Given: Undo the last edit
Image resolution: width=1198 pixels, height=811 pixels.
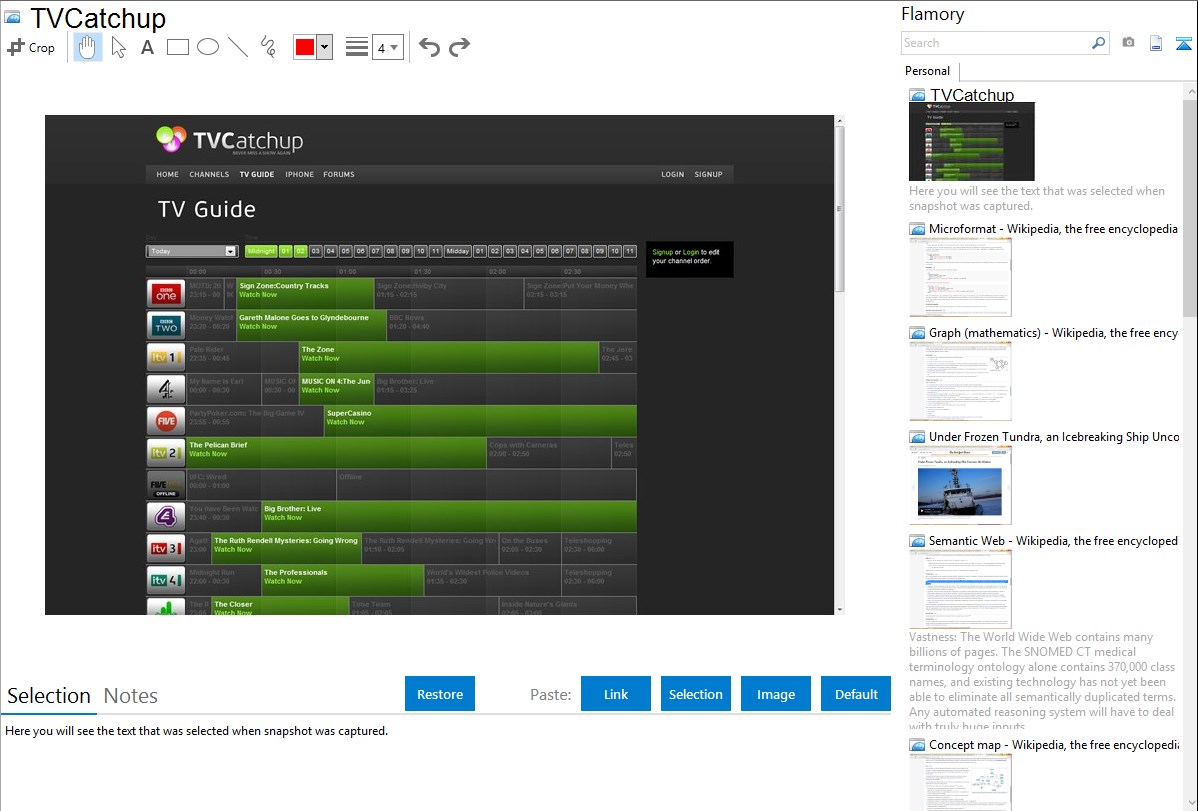Looking at the screenshot, I should point(429,47).
